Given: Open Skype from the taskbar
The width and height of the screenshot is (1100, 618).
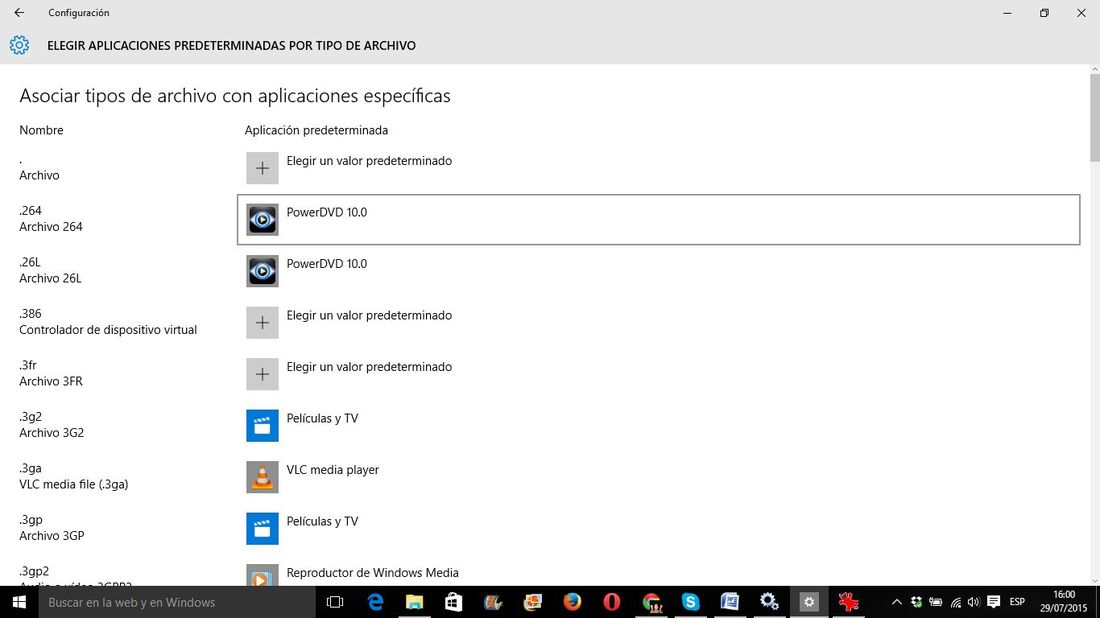Looking at the screenshot, I should pos(690,602).
